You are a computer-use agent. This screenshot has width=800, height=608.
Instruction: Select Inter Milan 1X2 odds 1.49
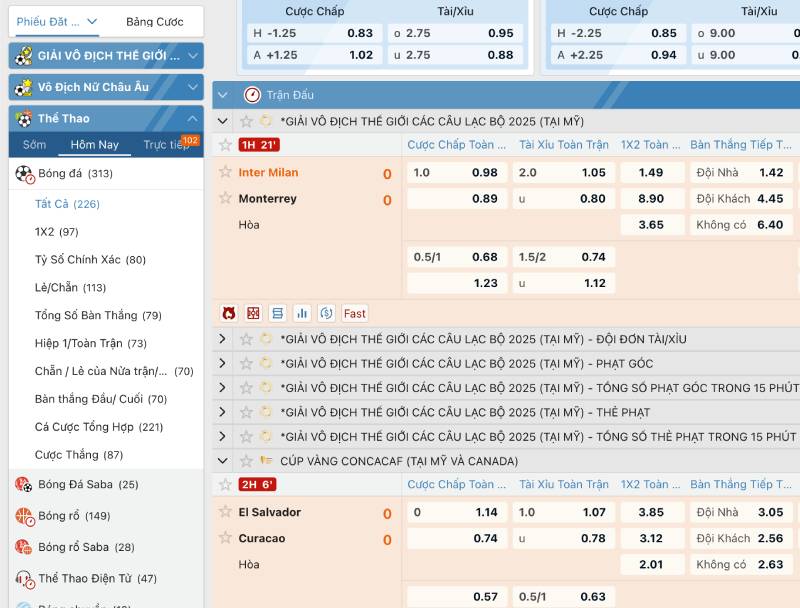tap(651, 172)
